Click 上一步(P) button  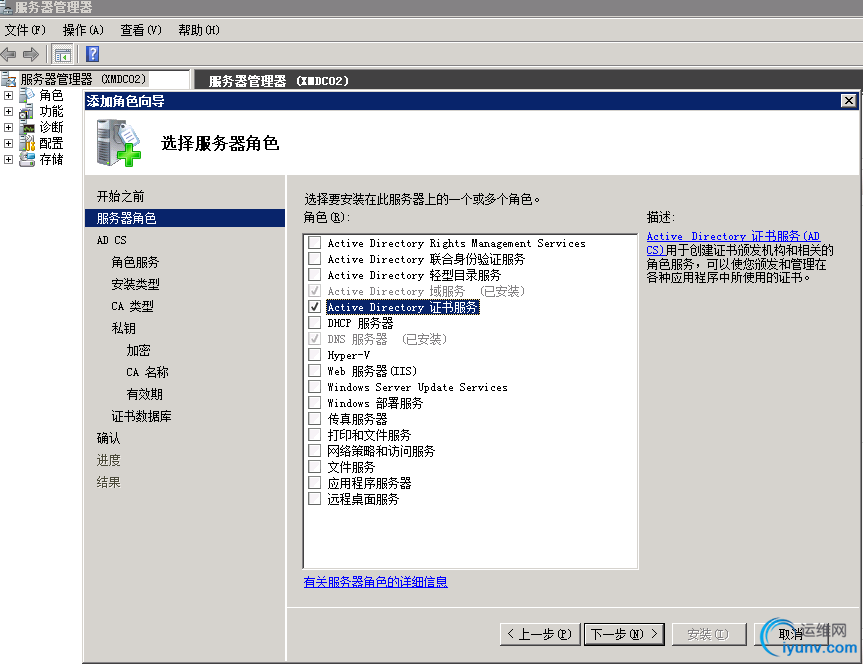[539, 634]
